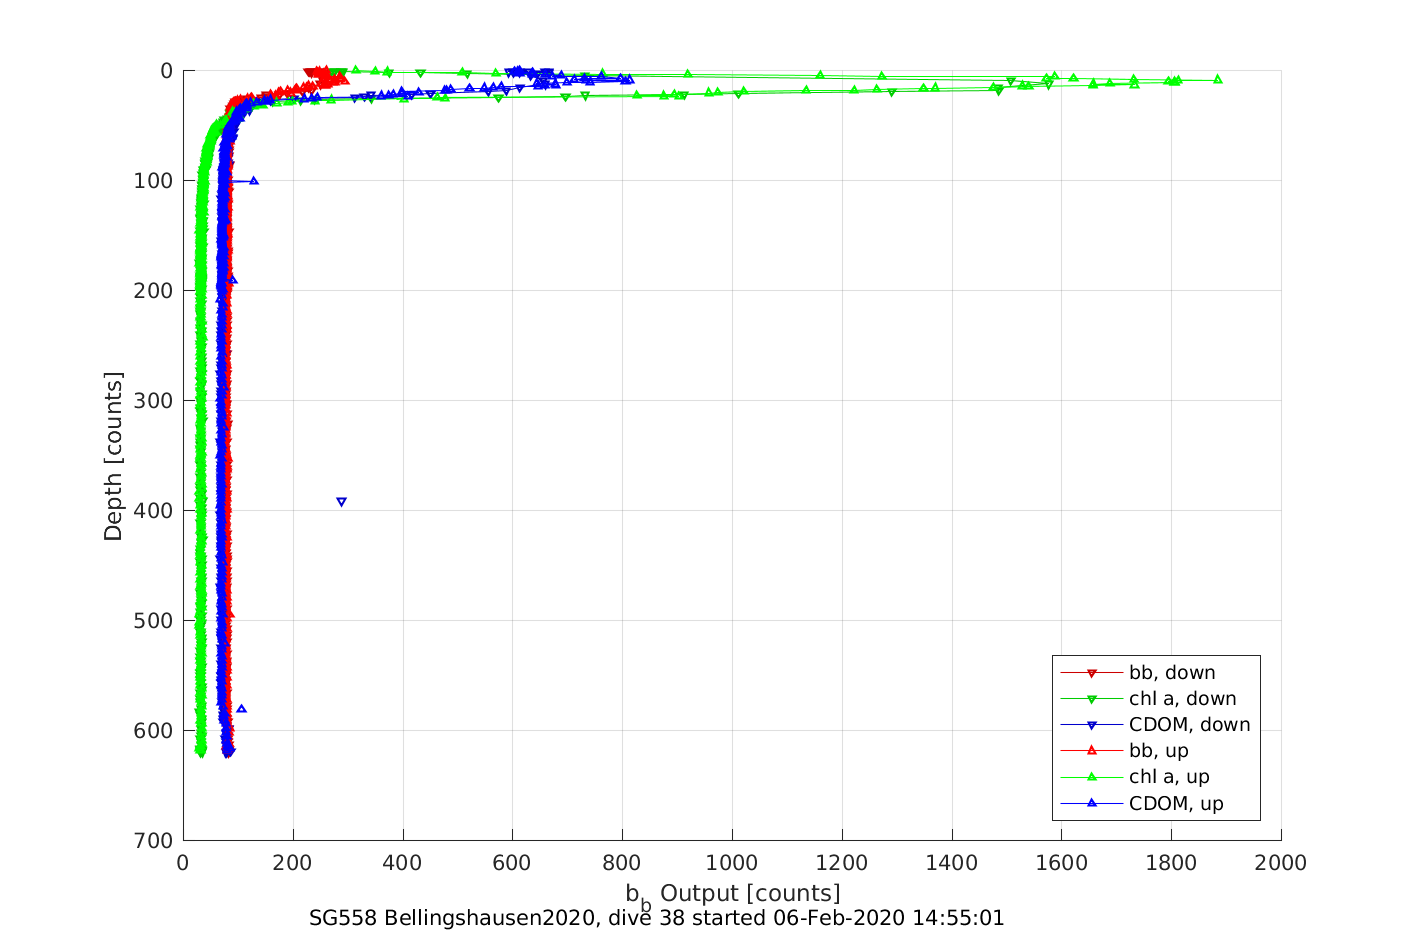Click the 'Depth [counts]' y-axis label
The width and height of the screenshot is (1417, 945).
point(113,456)
